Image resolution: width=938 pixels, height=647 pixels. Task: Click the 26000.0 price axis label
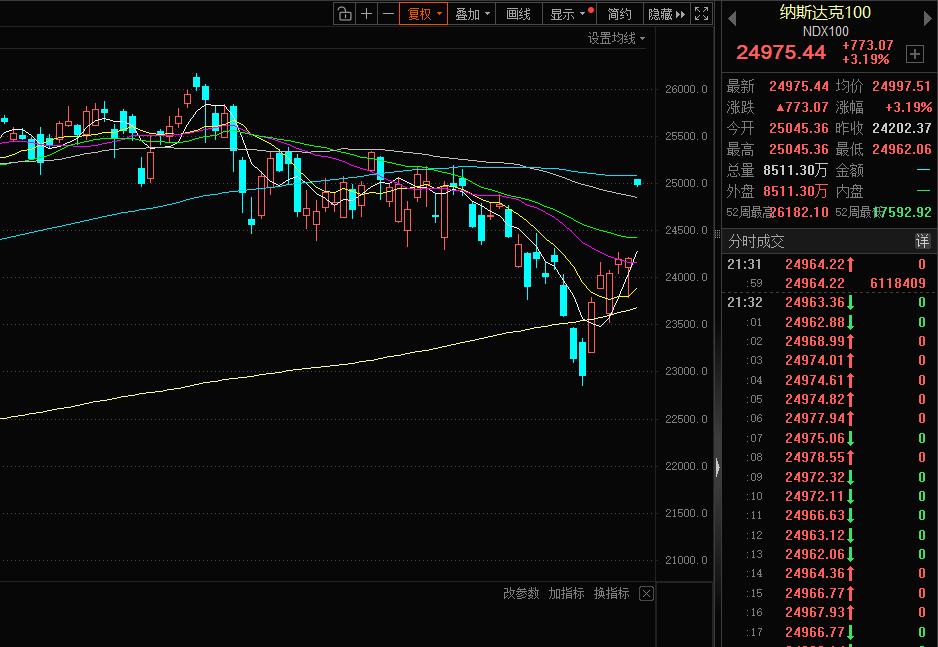[x=686, y=89]
